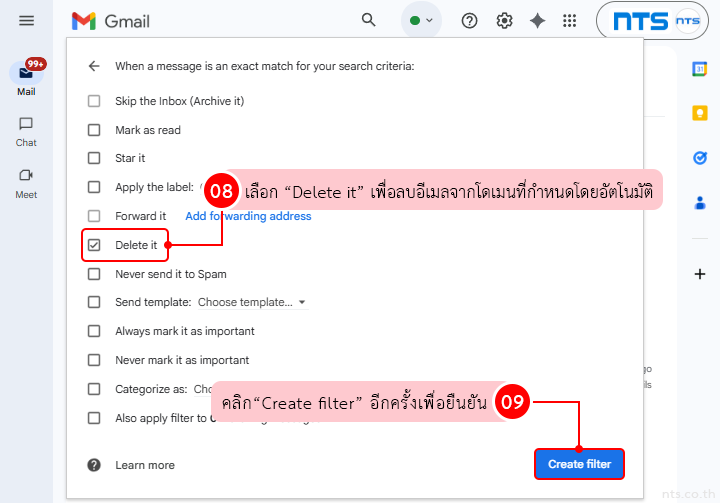Enable the Categorize as checkbox
Screen dimensions: 720x503
pyautogui.click(x=94, y=389)
